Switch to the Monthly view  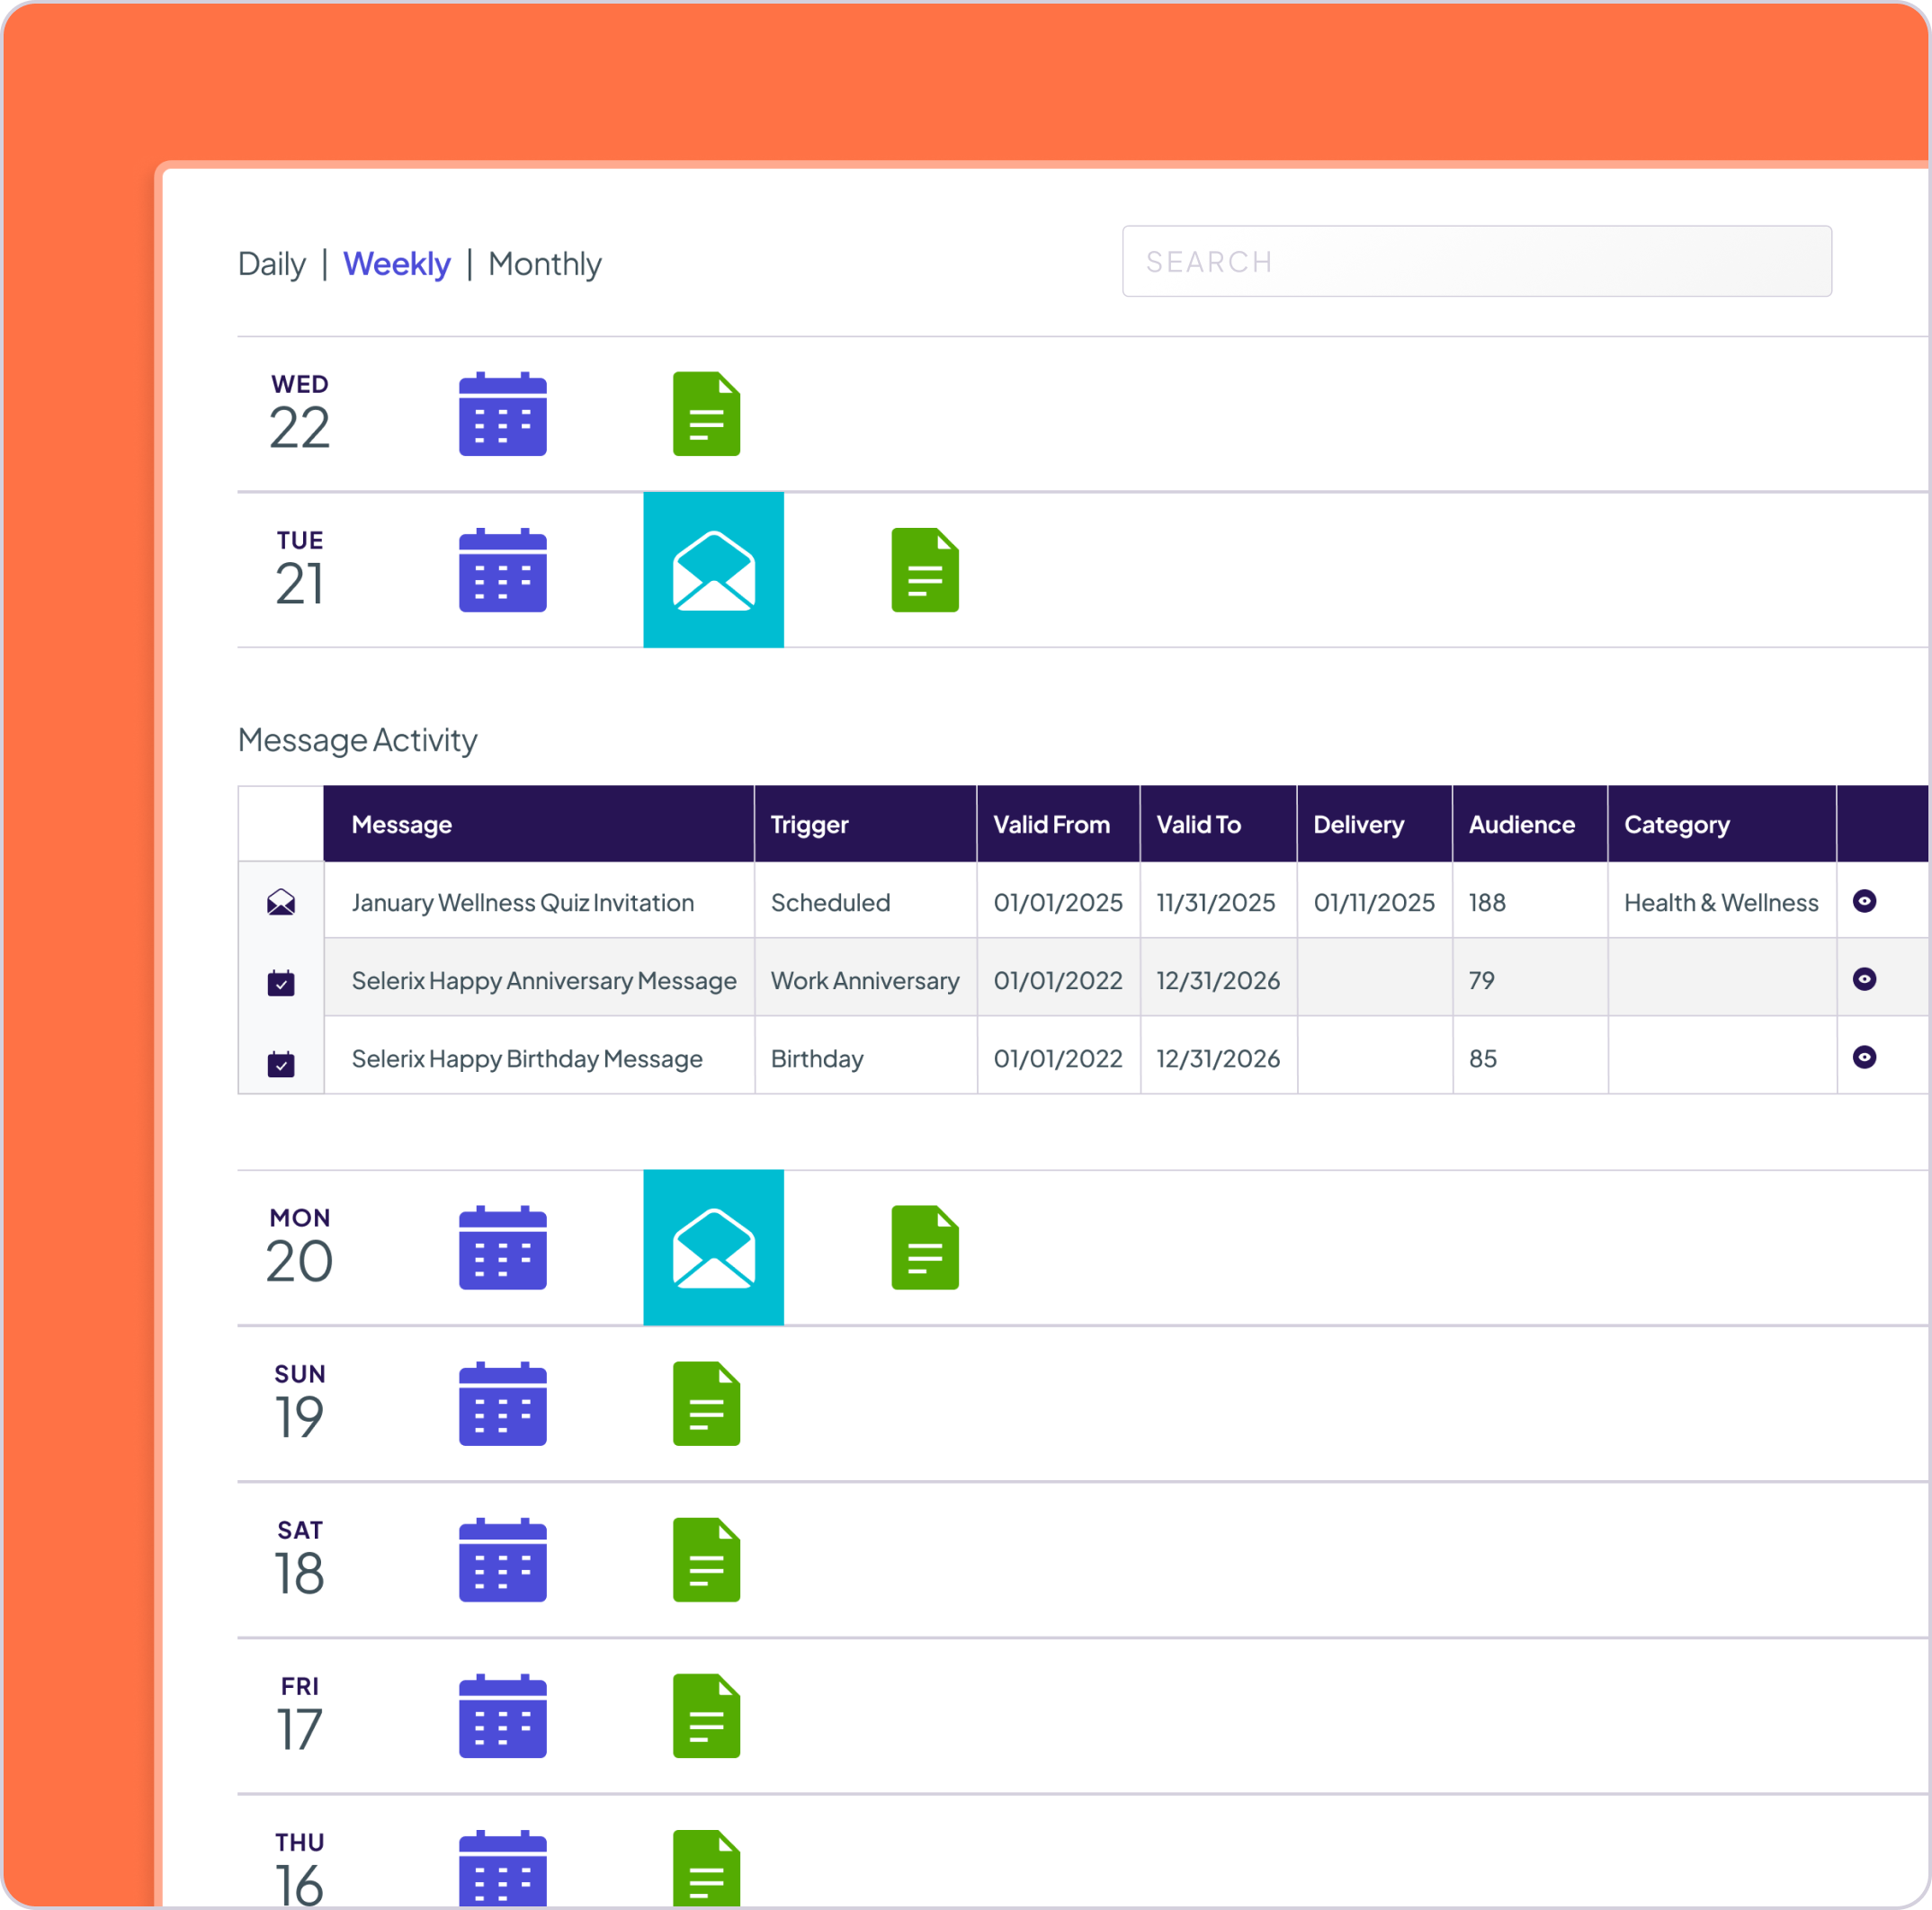[x=544, y=264]
